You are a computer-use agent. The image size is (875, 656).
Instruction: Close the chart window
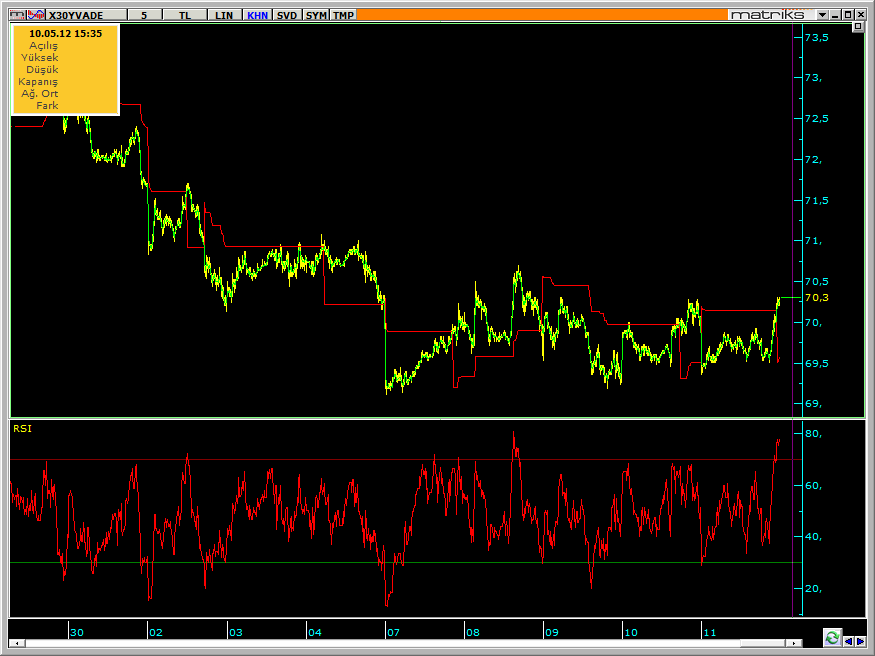[860, 15]
